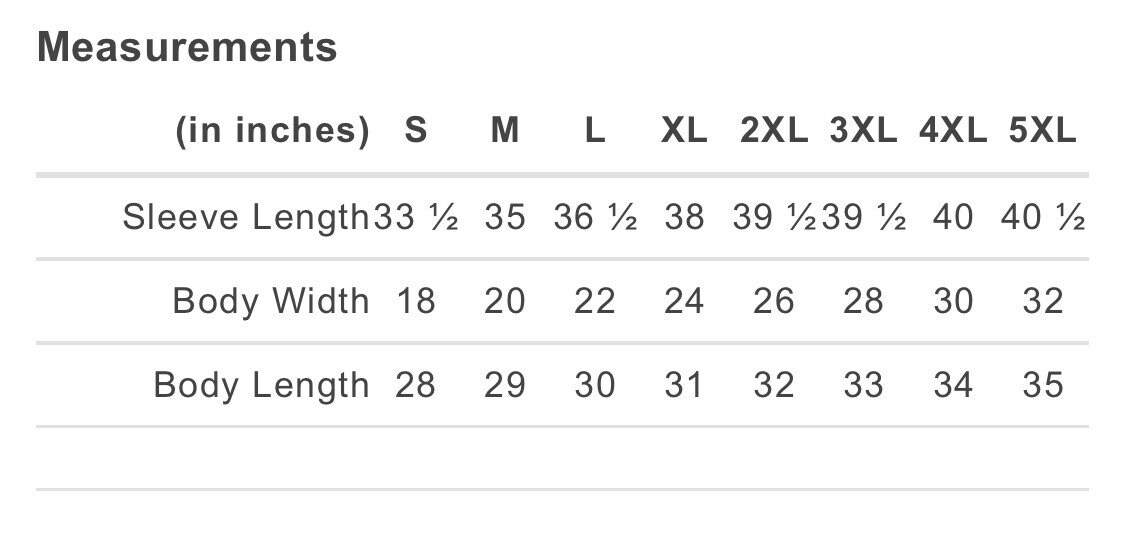Click Sleeve Length value 40 for 4XL
1125x535 pixels.
coord(953,217)
